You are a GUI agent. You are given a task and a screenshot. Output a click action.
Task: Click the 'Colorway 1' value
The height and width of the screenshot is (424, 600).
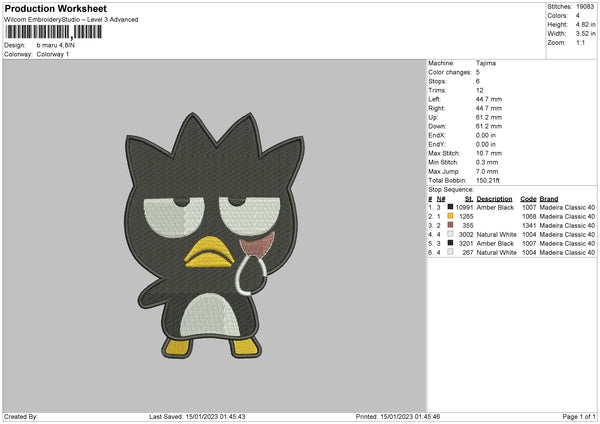pyautogui.click(x=53, y=54)
